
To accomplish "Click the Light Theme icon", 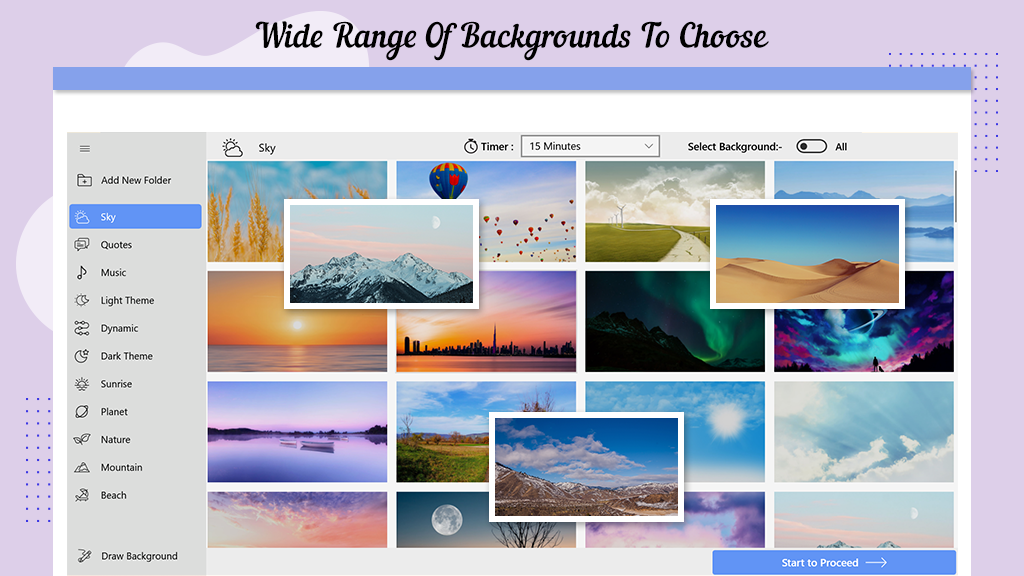I will [x=82, y=300].
